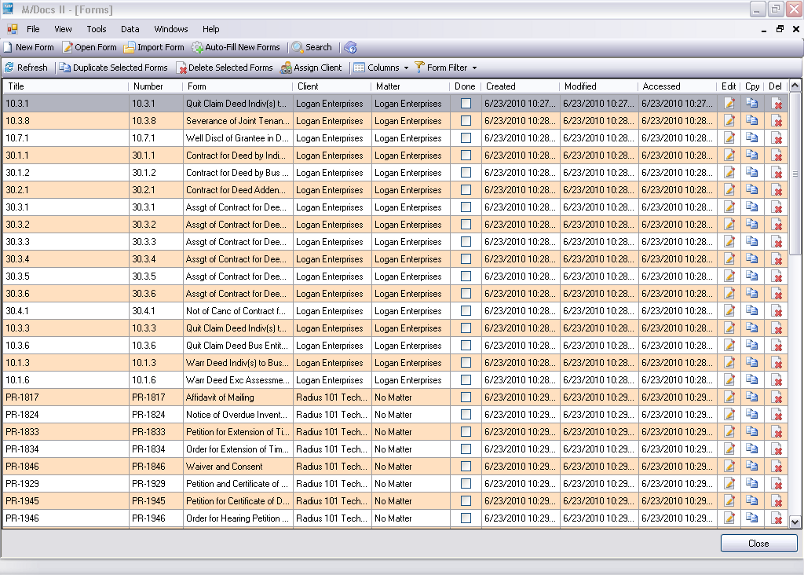This screenshot has width=804, height=575.
Task: Click edit icon for row 30.3.1
Action: point(729,207)
